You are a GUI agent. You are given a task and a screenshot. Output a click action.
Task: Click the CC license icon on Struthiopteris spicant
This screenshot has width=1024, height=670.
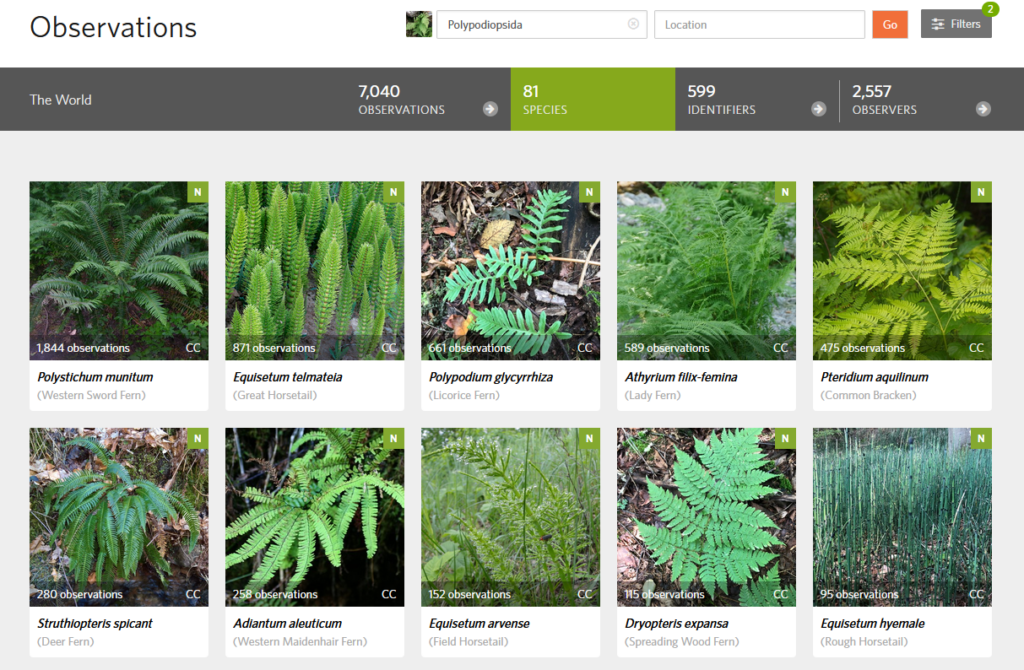point(193,594)
